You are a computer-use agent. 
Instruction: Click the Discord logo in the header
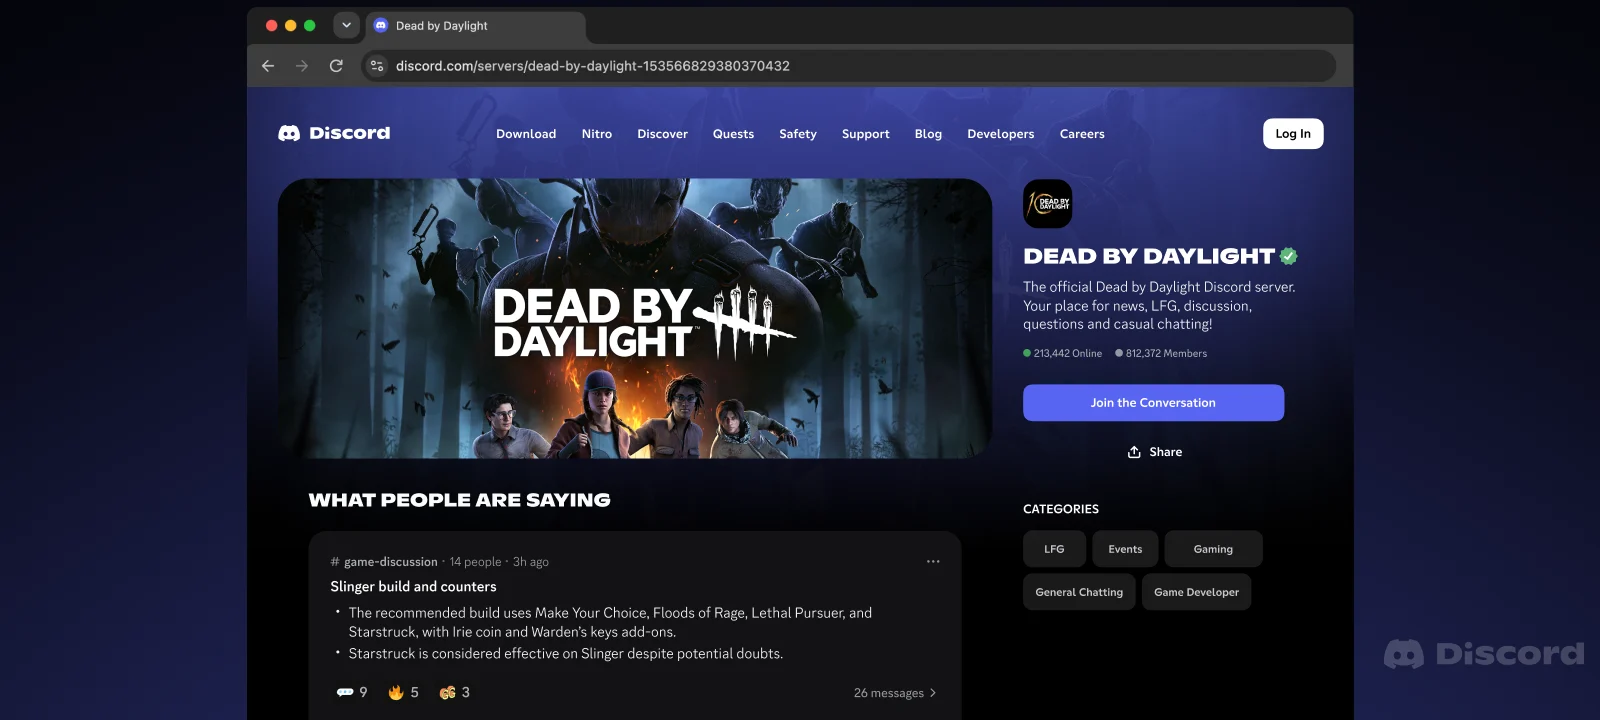point(334,133)
